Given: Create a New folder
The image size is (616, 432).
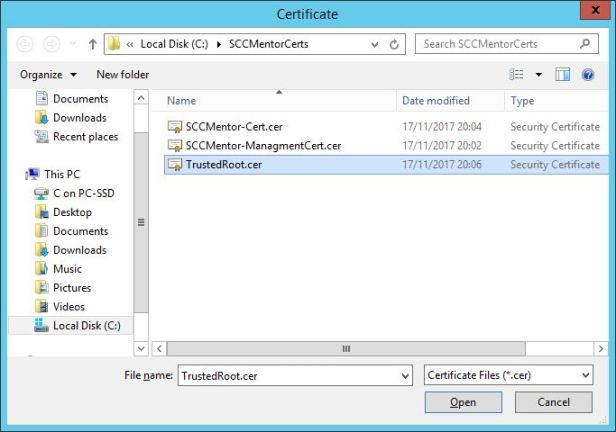Looking at the screenshot, I should click(x=123, y=75).
